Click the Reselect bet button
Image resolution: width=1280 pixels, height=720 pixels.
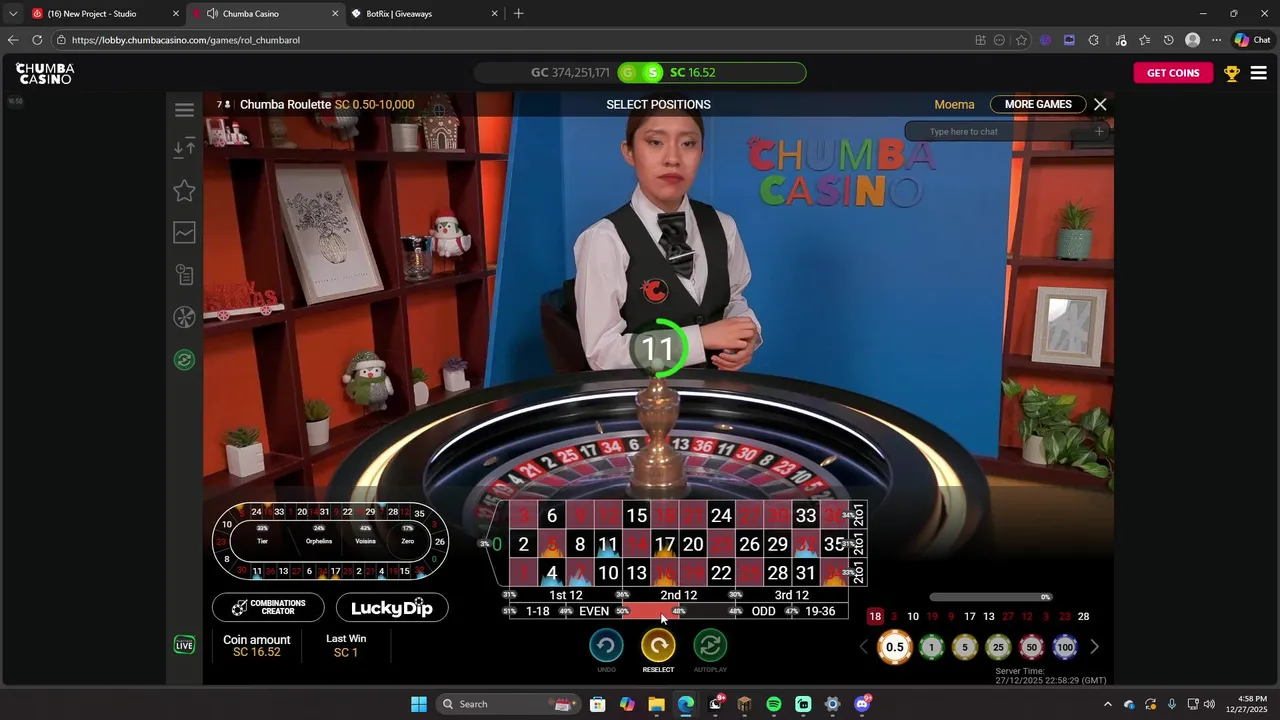[658, 646]
